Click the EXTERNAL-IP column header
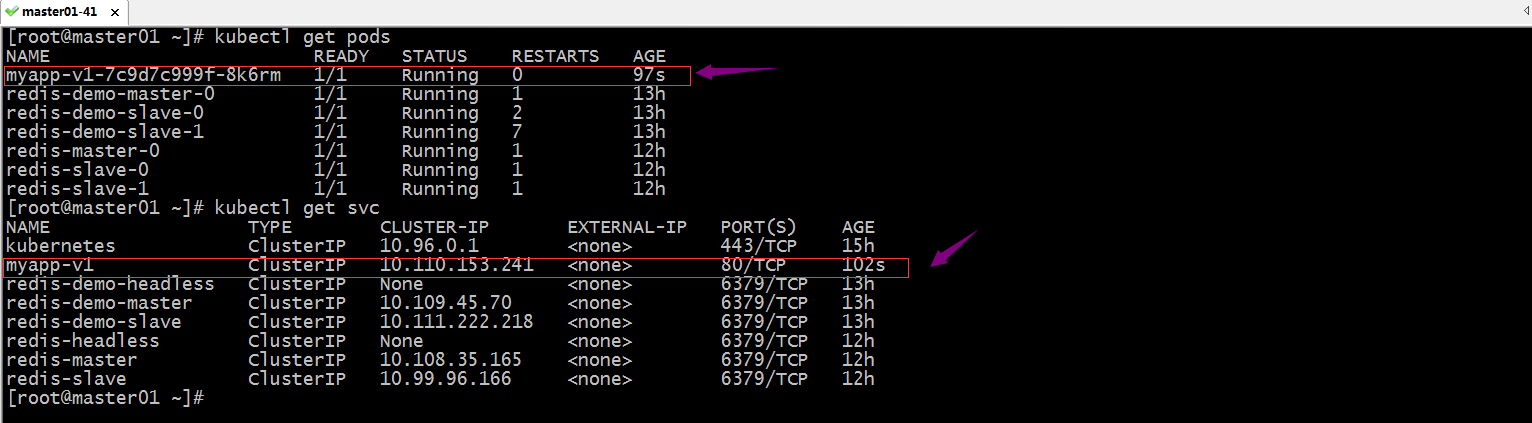 [627, 227]
